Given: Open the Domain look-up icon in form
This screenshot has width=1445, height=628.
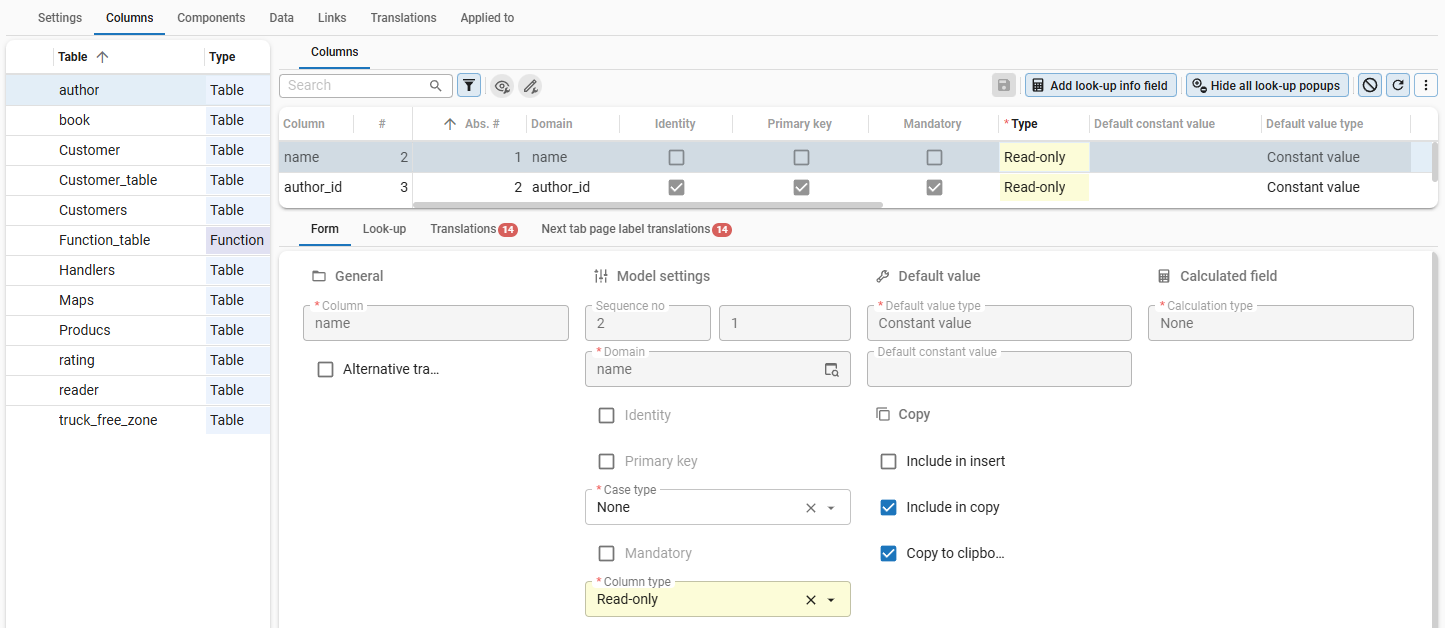Looking at the screenshot, I should 831,370.
